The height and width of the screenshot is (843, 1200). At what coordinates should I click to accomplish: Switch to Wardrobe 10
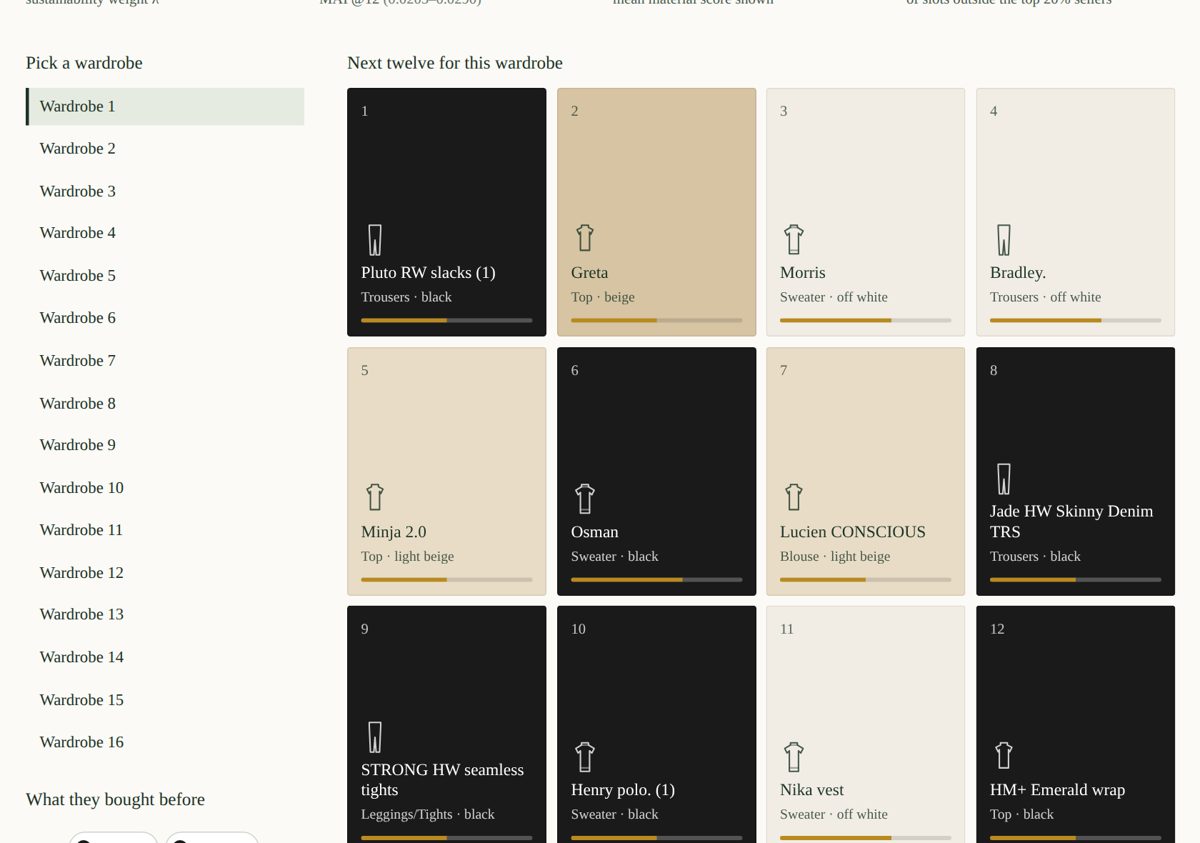tap(165, 488)
